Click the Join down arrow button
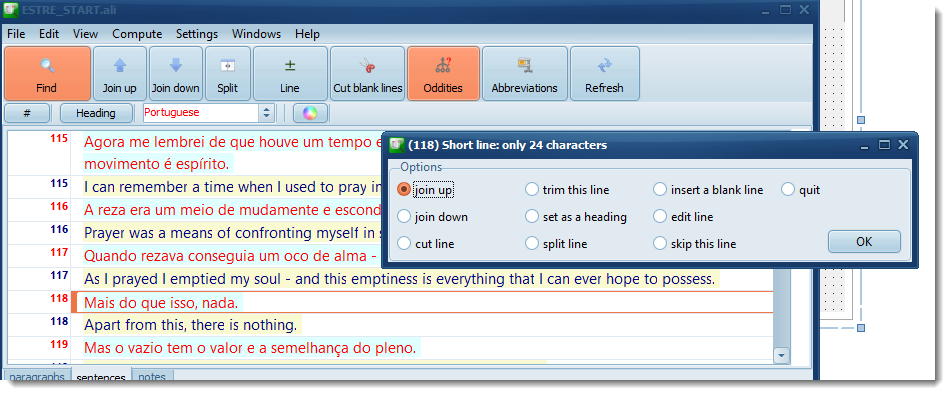The image size is (950, 395). click(176, 73)
